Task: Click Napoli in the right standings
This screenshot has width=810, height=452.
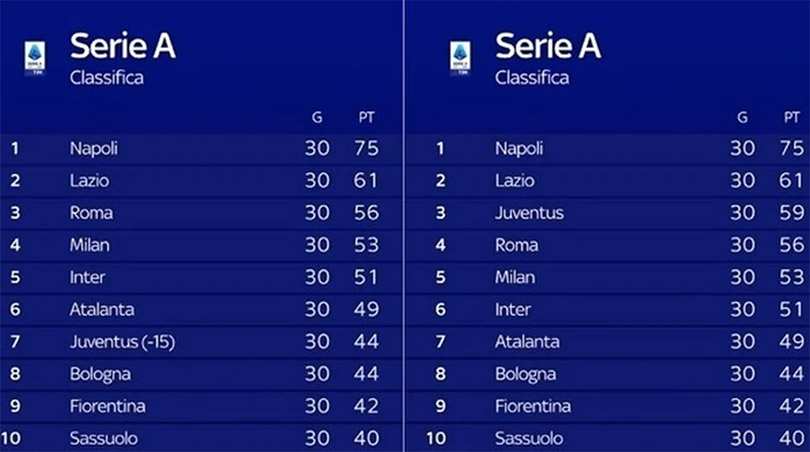Action: [519, 149]
